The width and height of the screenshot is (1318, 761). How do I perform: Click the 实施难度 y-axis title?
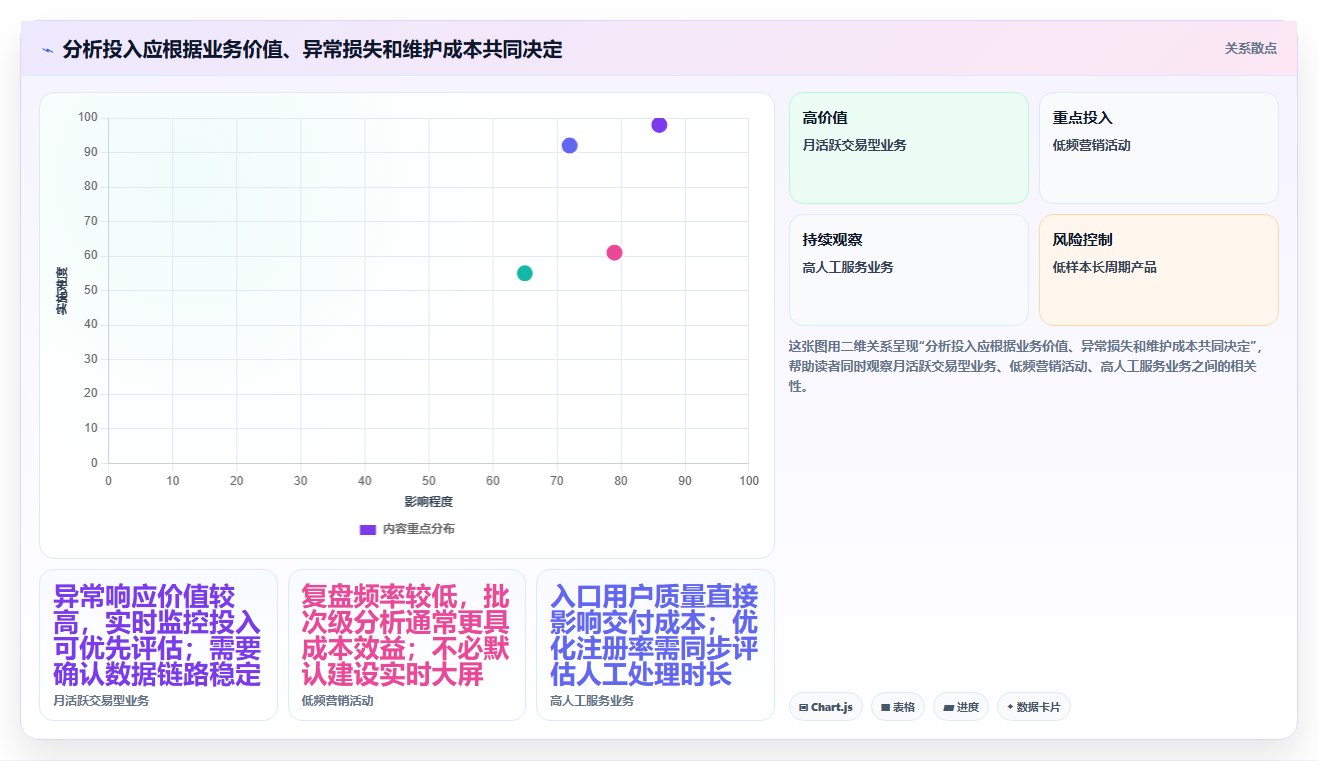62,291
